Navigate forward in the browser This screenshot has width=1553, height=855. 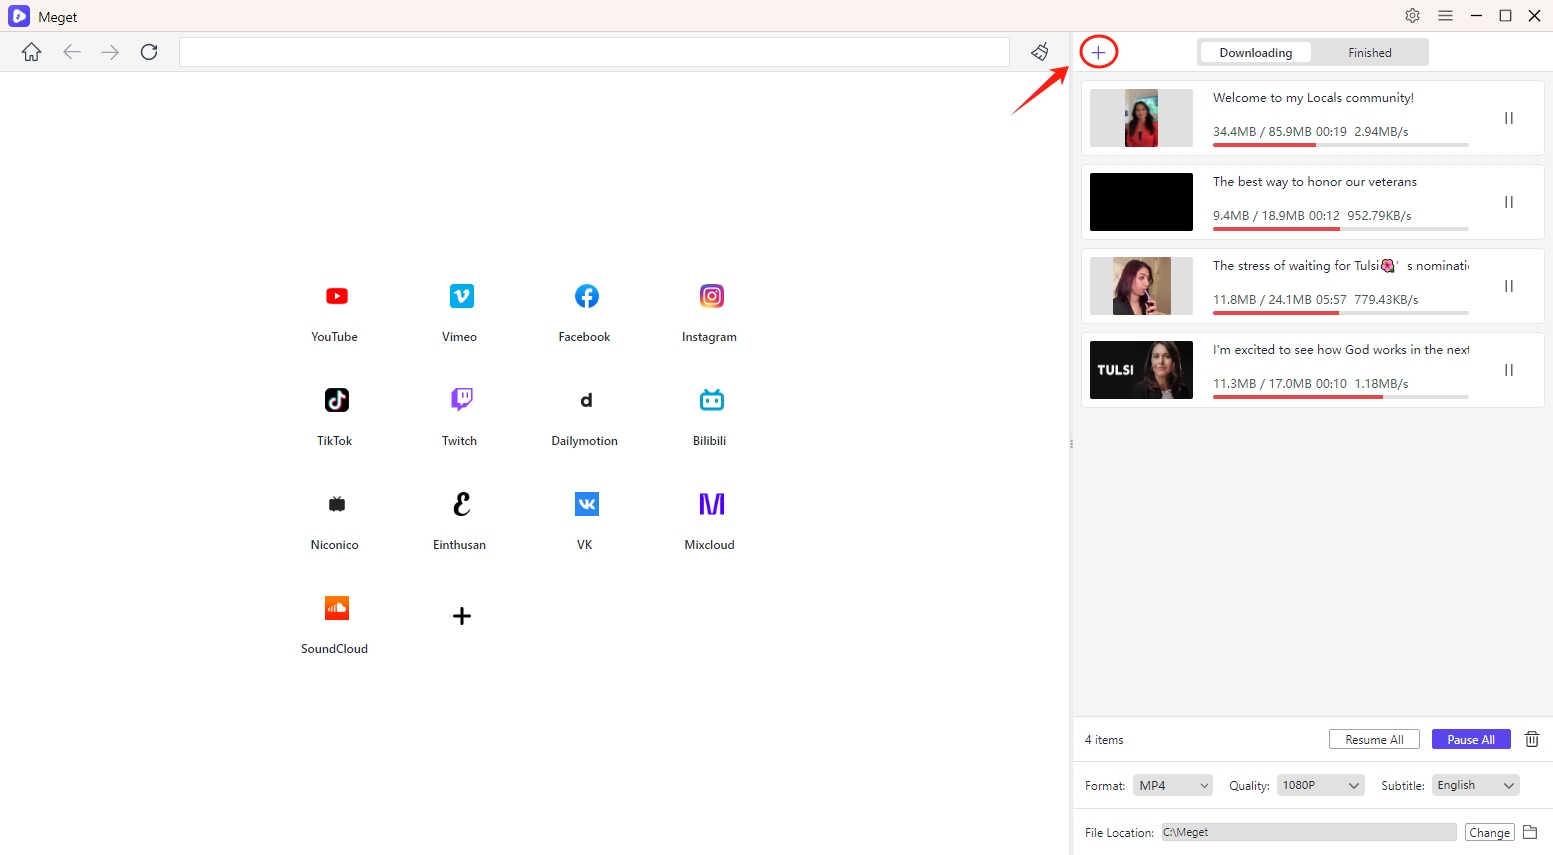[110, 52]
